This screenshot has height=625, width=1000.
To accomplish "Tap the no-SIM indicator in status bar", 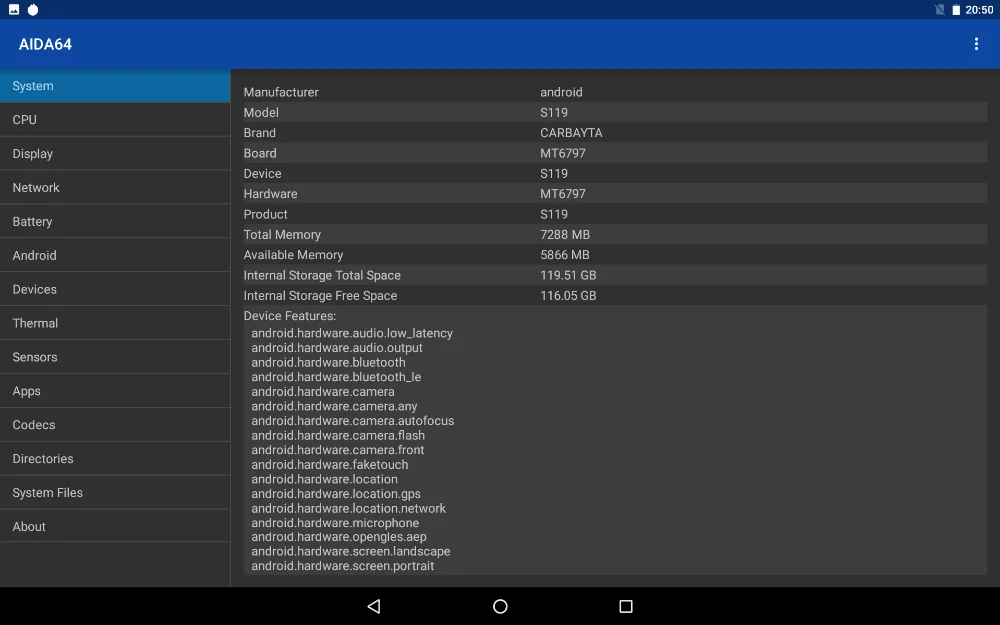I will pyautogui.click(x=938, y=9).
